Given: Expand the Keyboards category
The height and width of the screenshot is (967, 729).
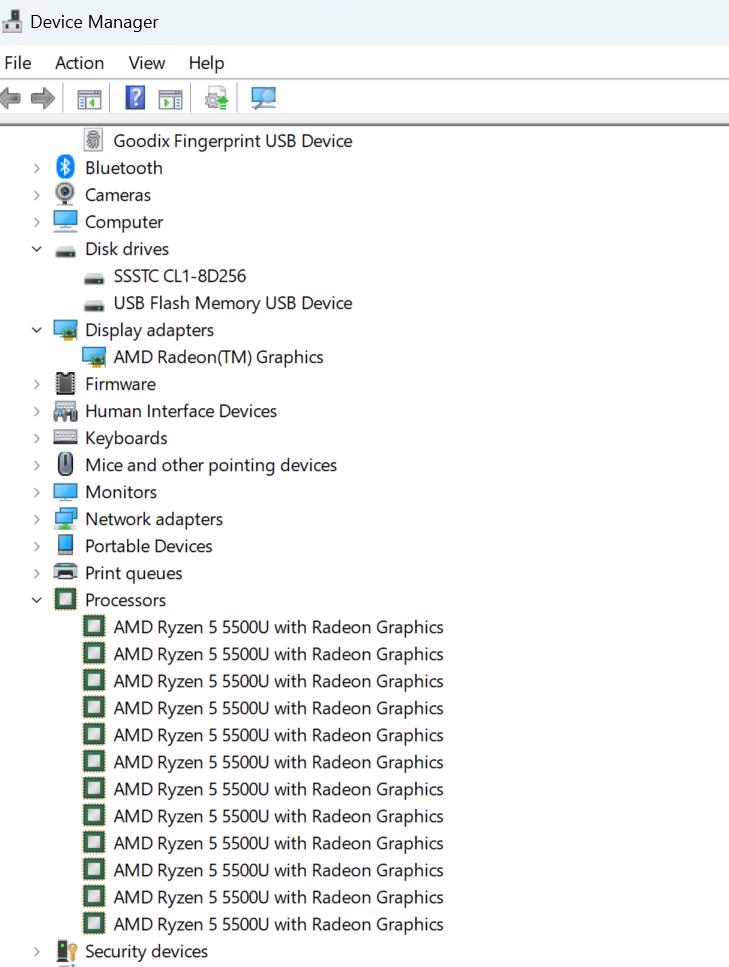Looking at the screenshot, I should pyautogui.click(x=37, y=438).
